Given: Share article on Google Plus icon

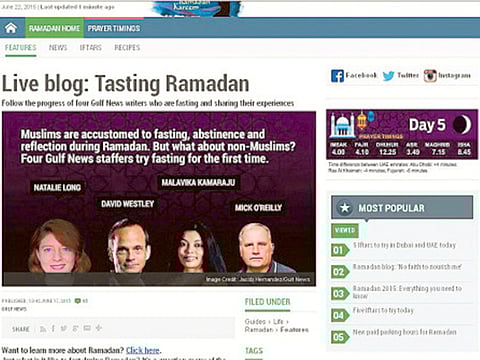Looking at the screenshot, I should pos(75,329).
